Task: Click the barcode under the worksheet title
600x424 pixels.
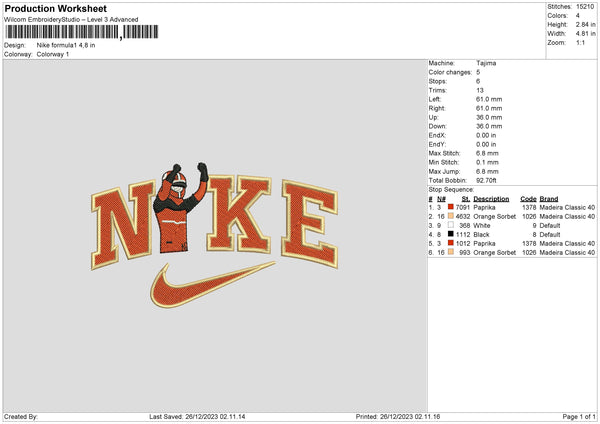Action: [x=82, y=32]
